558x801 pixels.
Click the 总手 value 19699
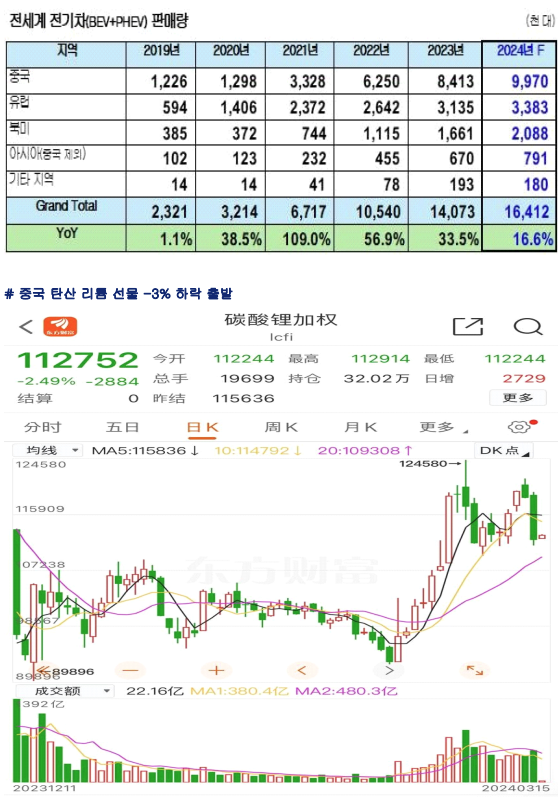(x=247, y=379)
